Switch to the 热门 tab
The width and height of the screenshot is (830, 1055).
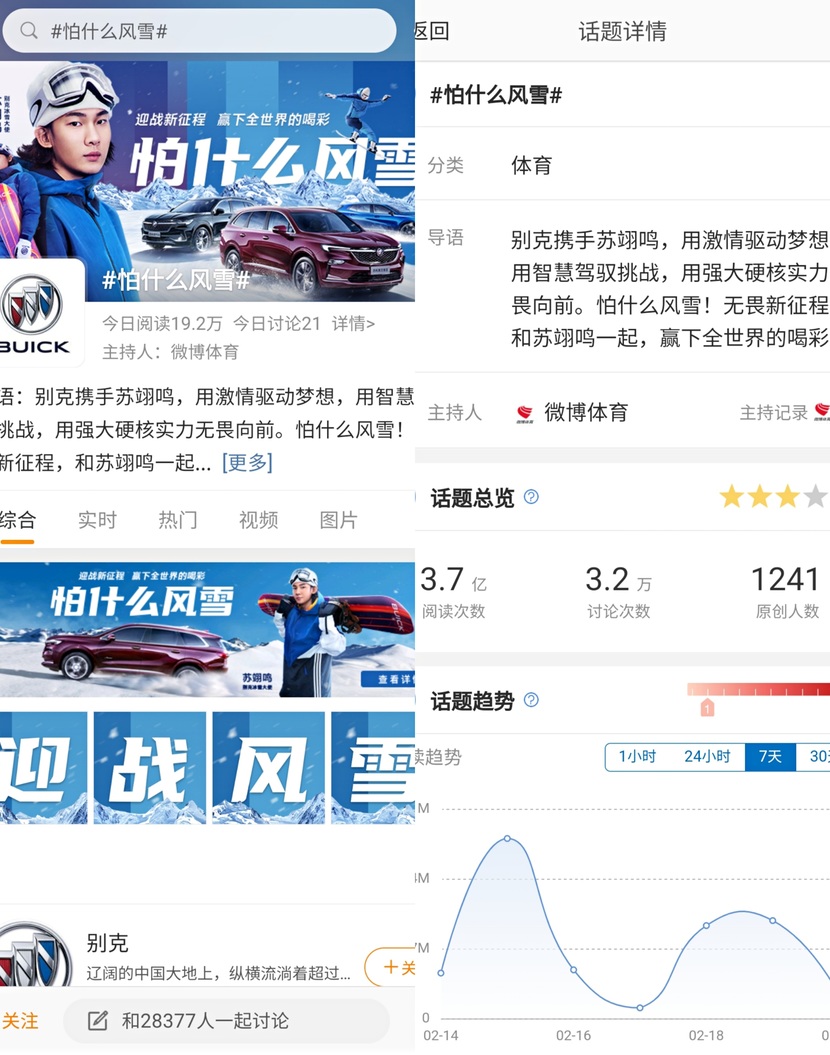pyautogui.click(x=178, y=519)
